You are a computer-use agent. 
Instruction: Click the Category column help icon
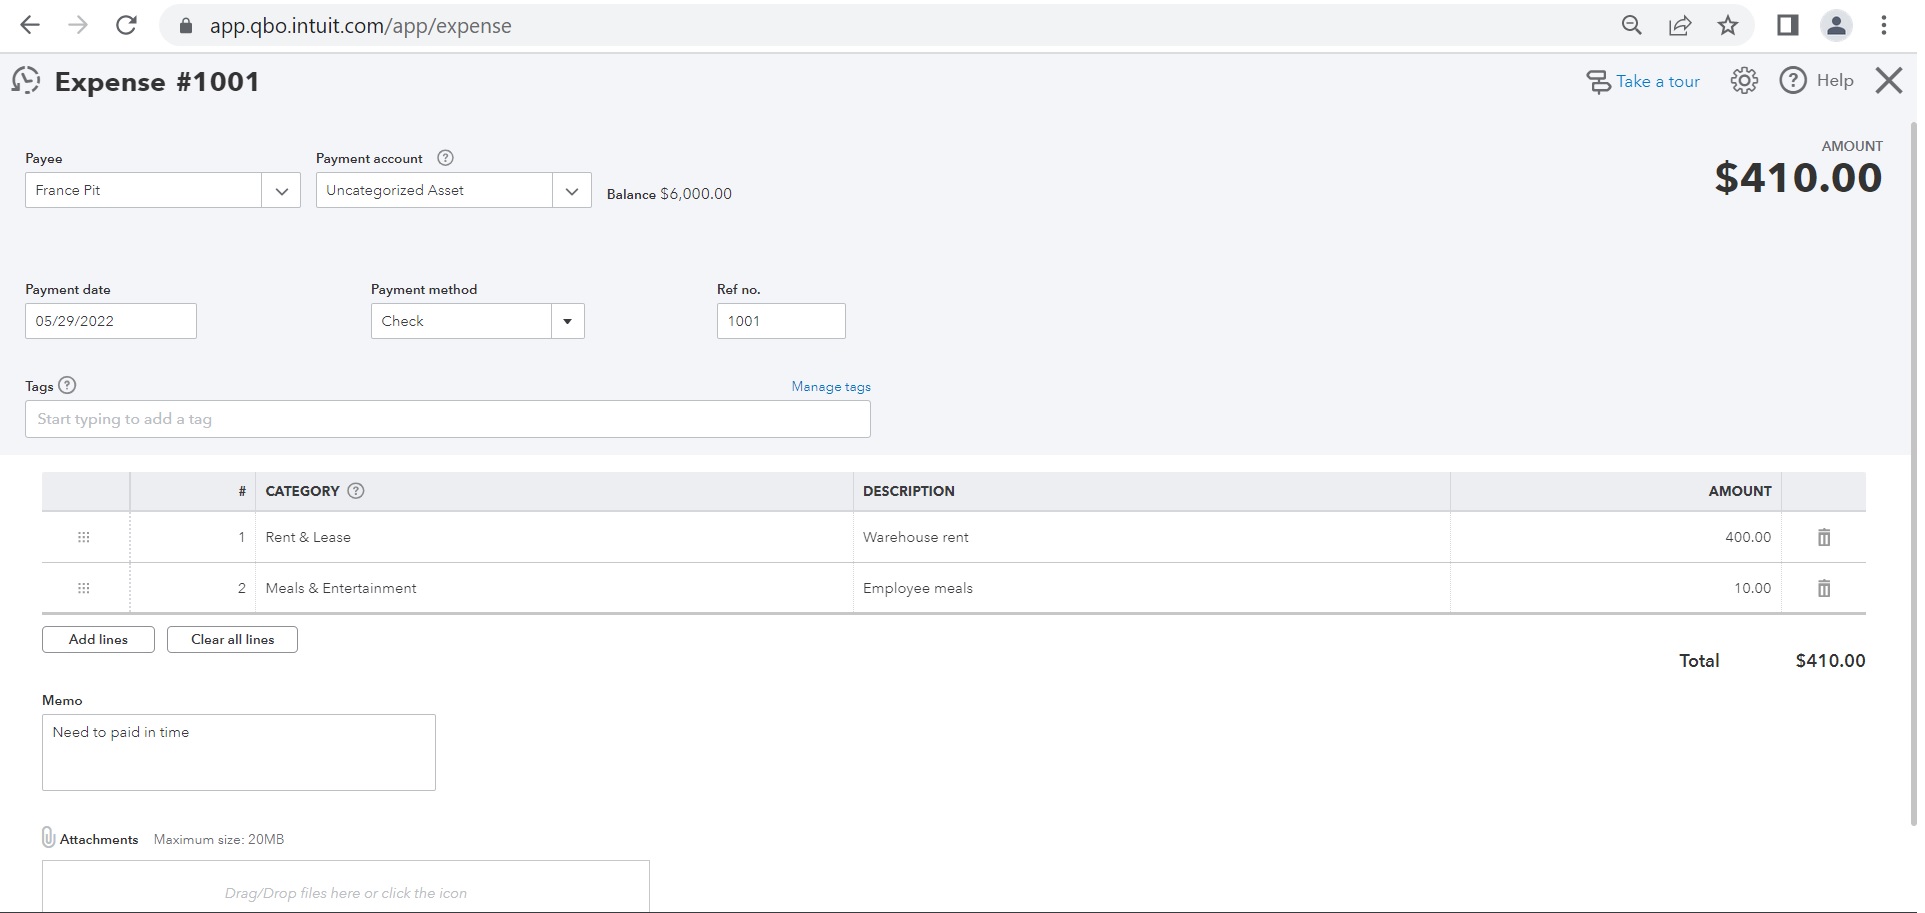356,491
